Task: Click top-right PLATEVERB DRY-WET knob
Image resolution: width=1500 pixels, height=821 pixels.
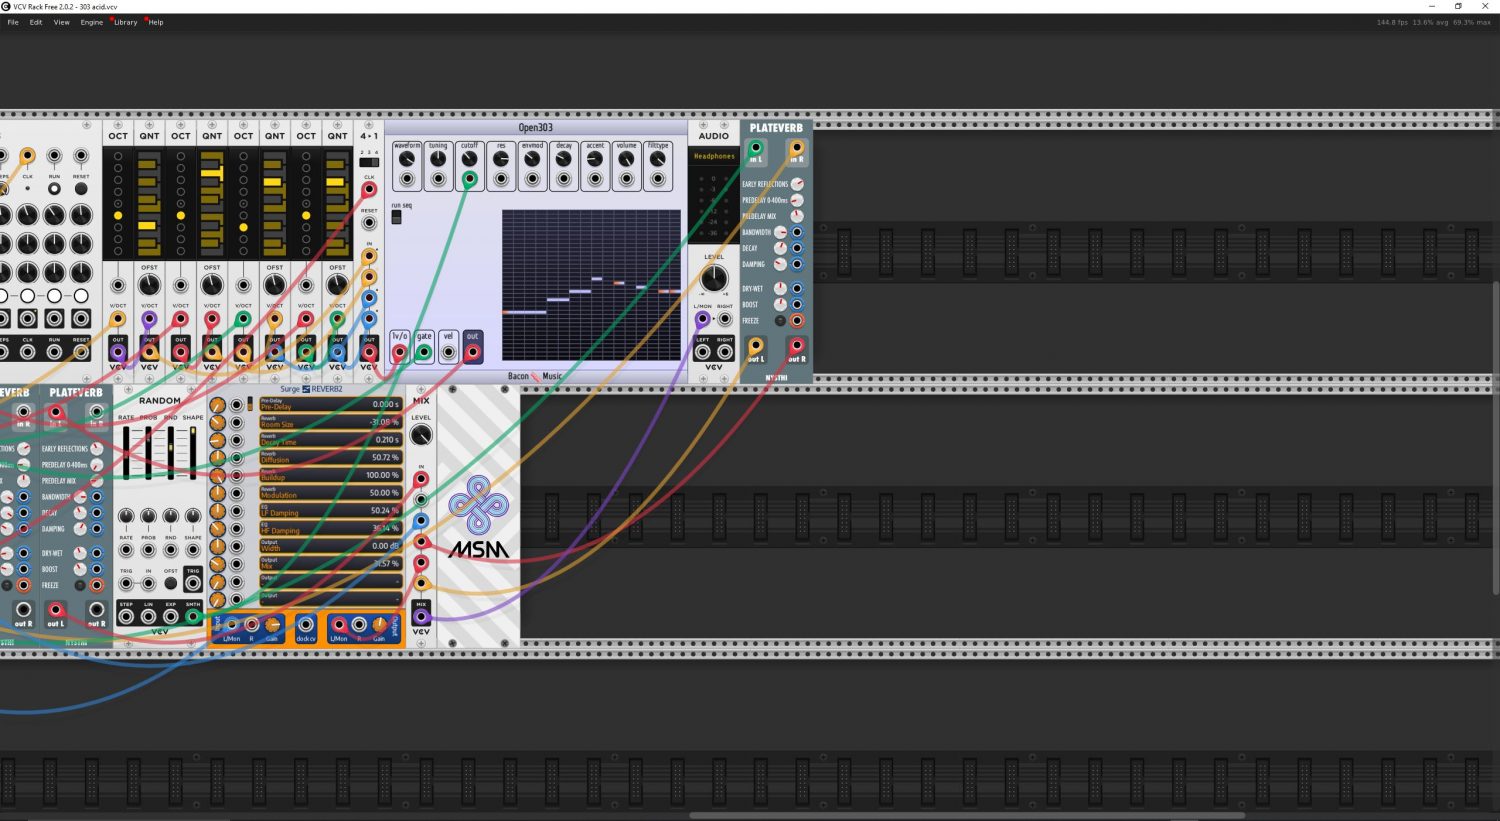Action: click(780, 289)
